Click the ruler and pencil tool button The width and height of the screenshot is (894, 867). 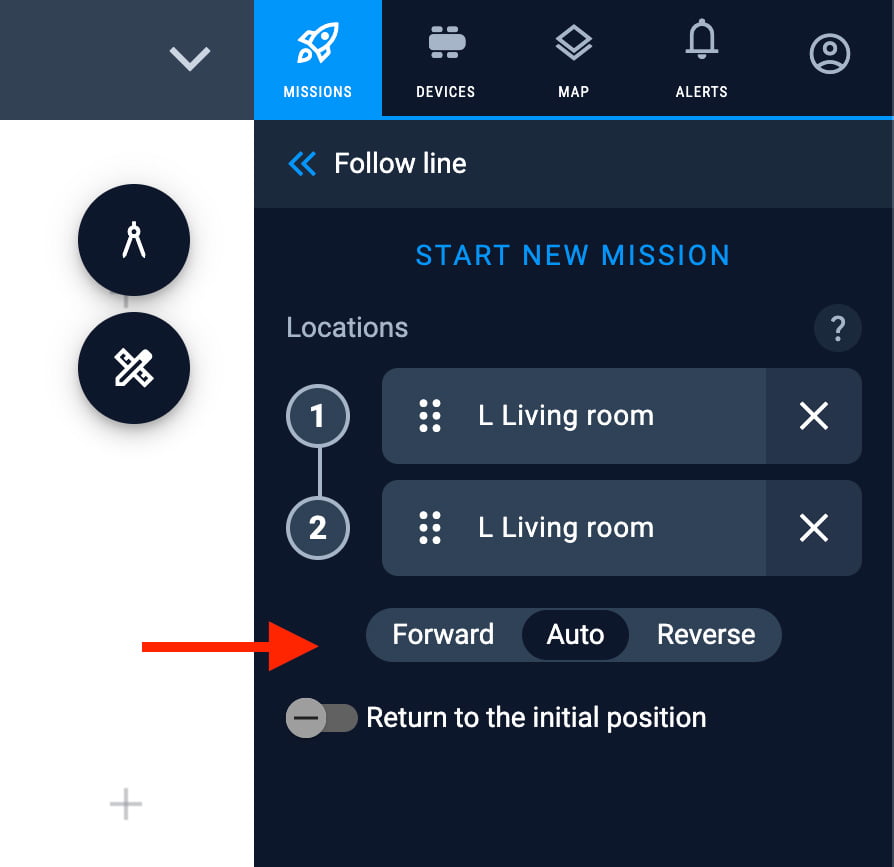tap(134, 368)
